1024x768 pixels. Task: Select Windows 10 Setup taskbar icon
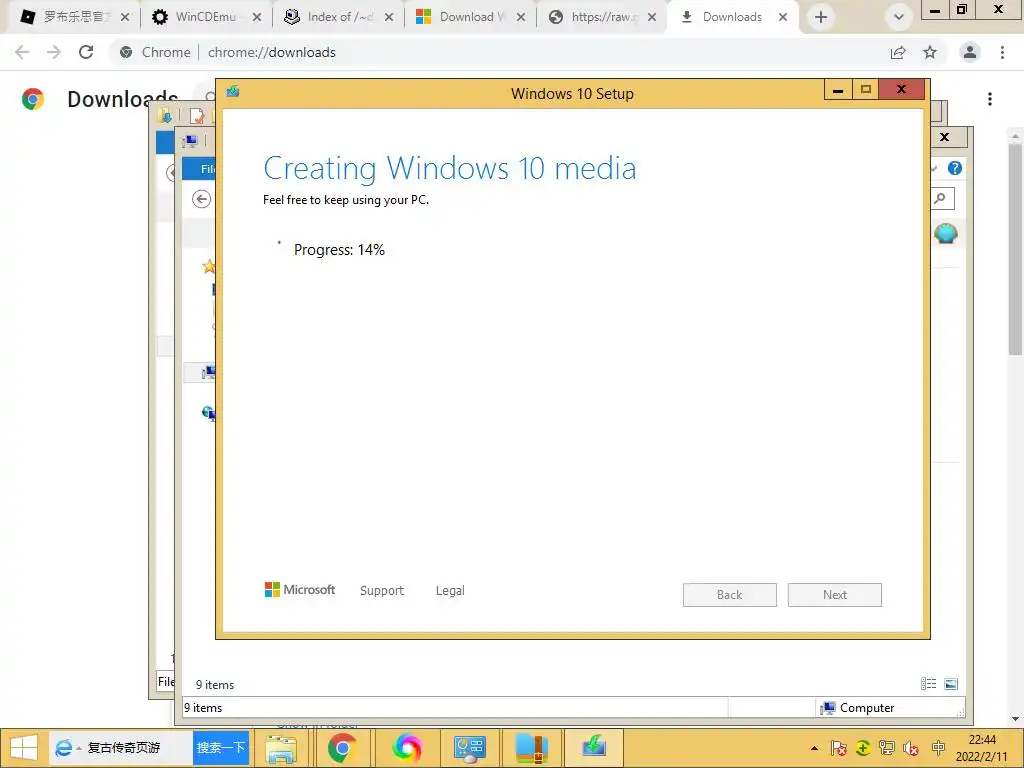(x=594, y=748)
